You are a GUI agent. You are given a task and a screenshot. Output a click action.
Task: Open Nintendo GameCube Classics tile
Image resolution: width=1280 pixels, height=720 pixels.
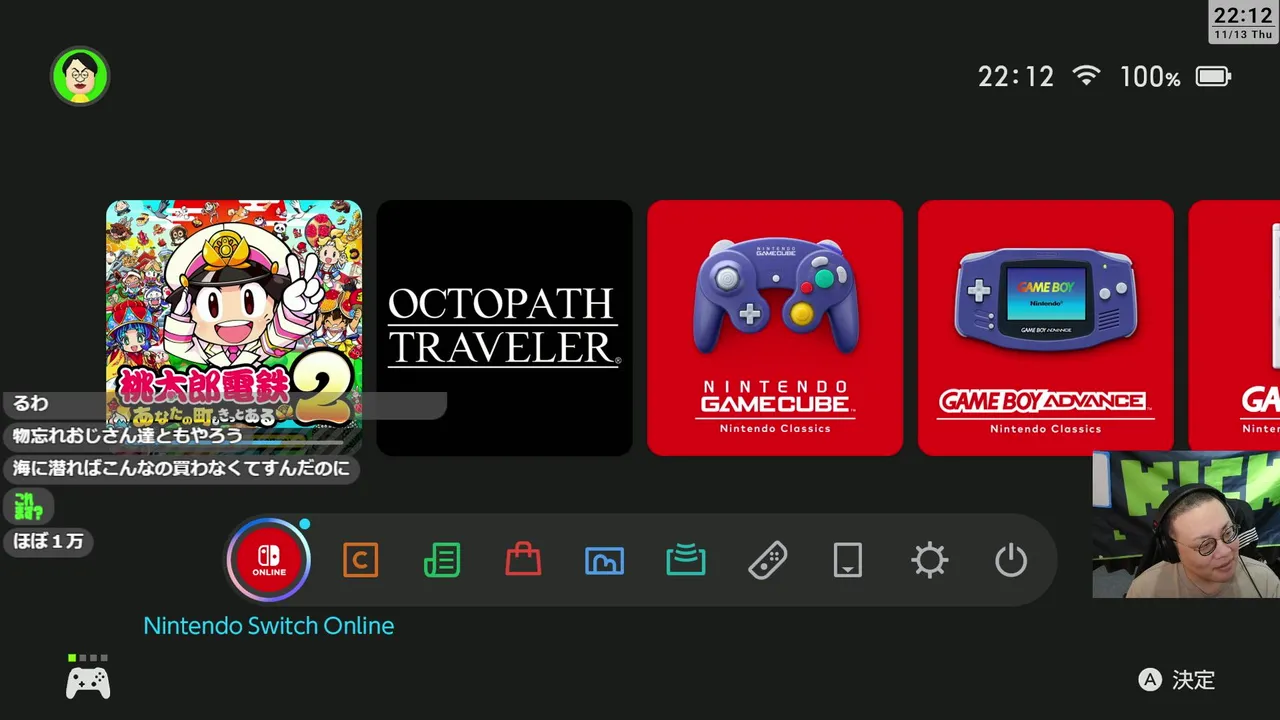[x=775, y=328]
